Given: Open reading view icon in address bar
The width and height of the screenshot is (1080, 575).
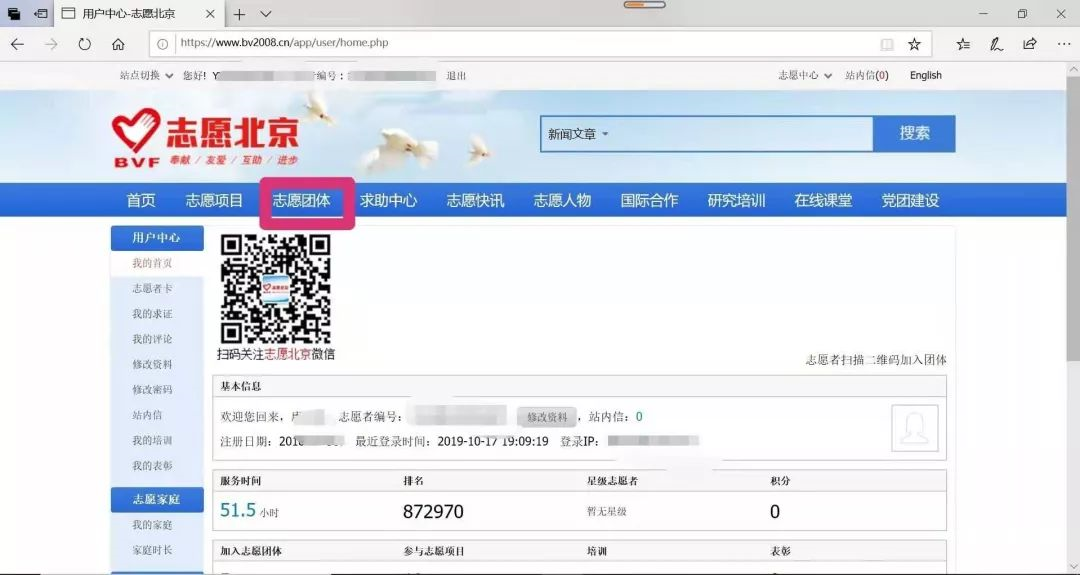Looking at the screenshot, I should tap(886, 44).
